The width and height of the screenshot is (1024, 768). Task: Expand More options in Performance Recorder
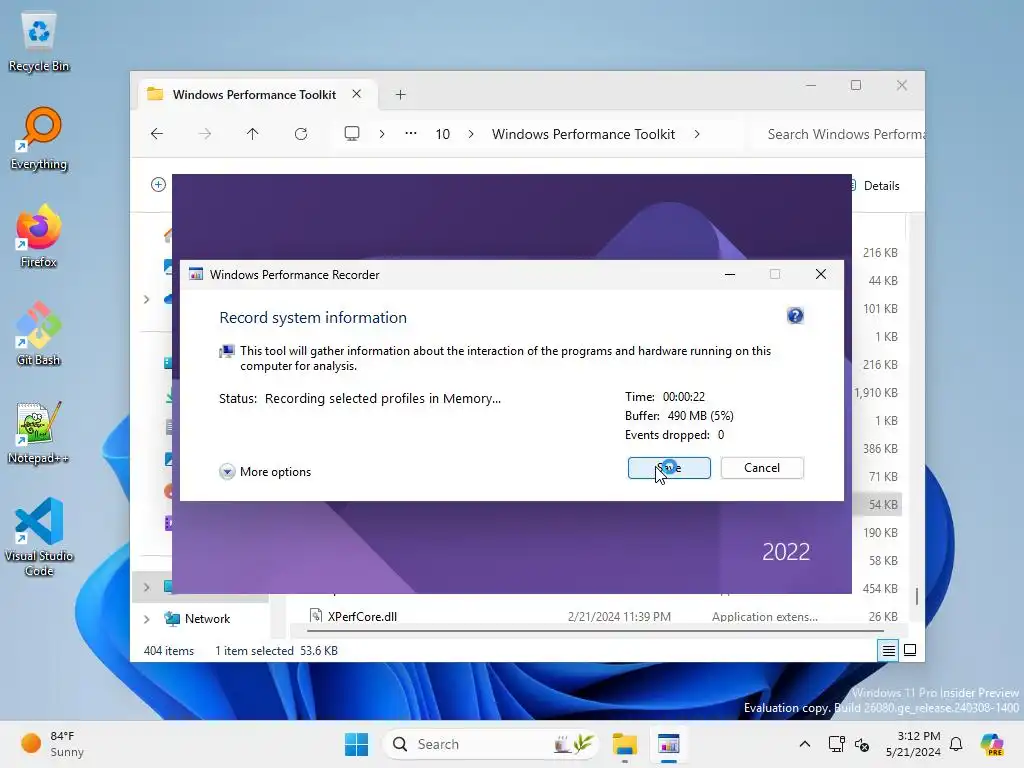[266, 472]
